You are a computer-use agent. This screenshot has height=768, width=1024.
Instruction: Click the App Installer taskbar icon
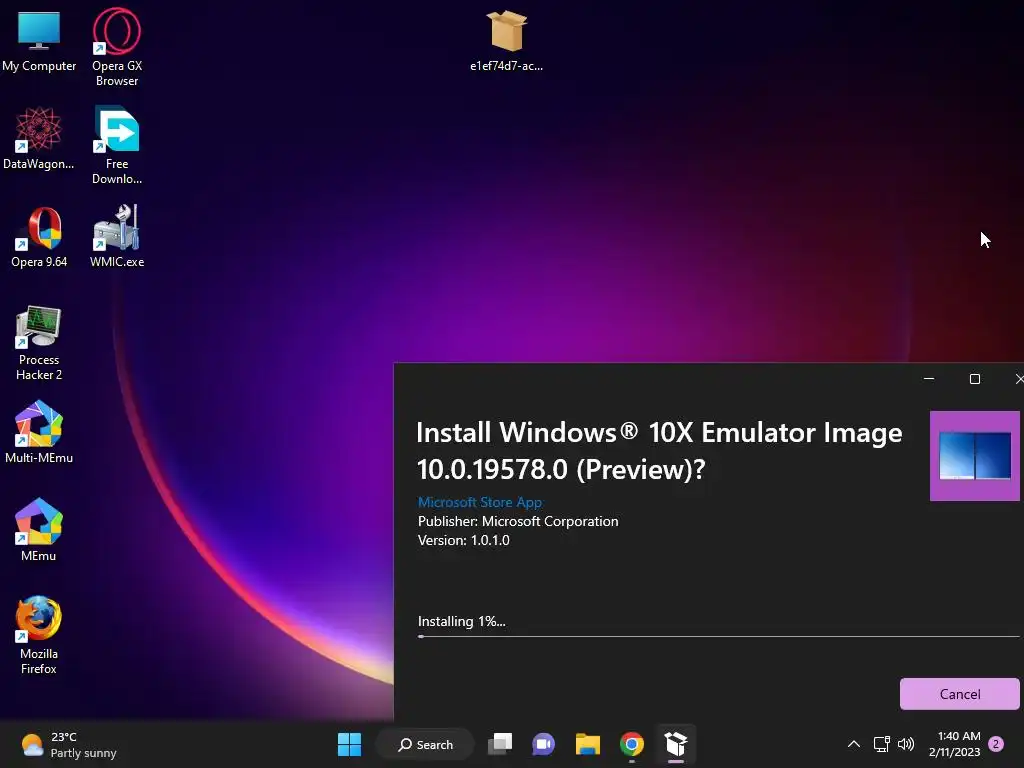tap(676, 744)
